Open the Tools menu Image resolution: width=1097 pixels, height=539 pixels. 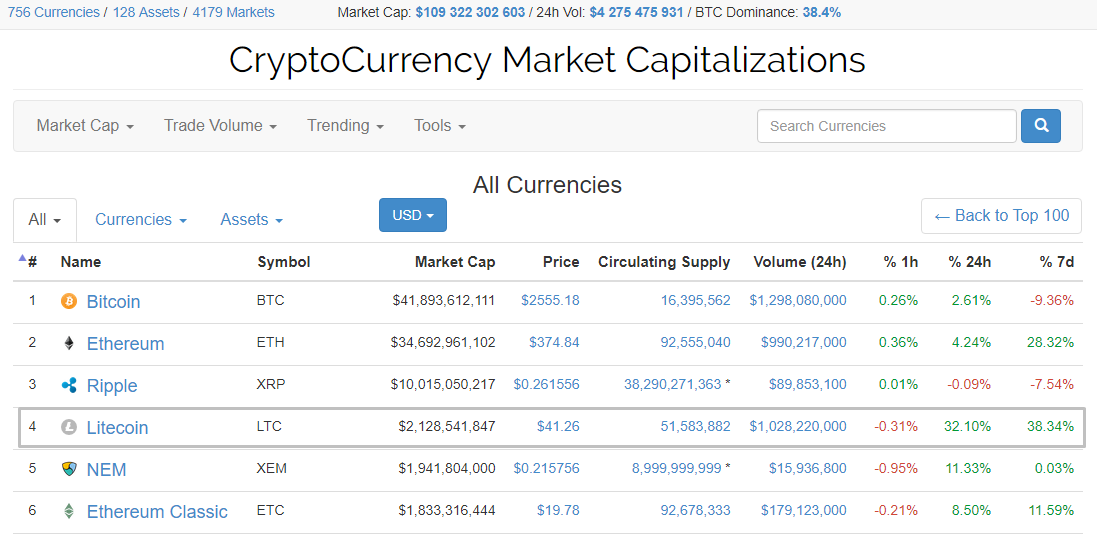[440, 126]
